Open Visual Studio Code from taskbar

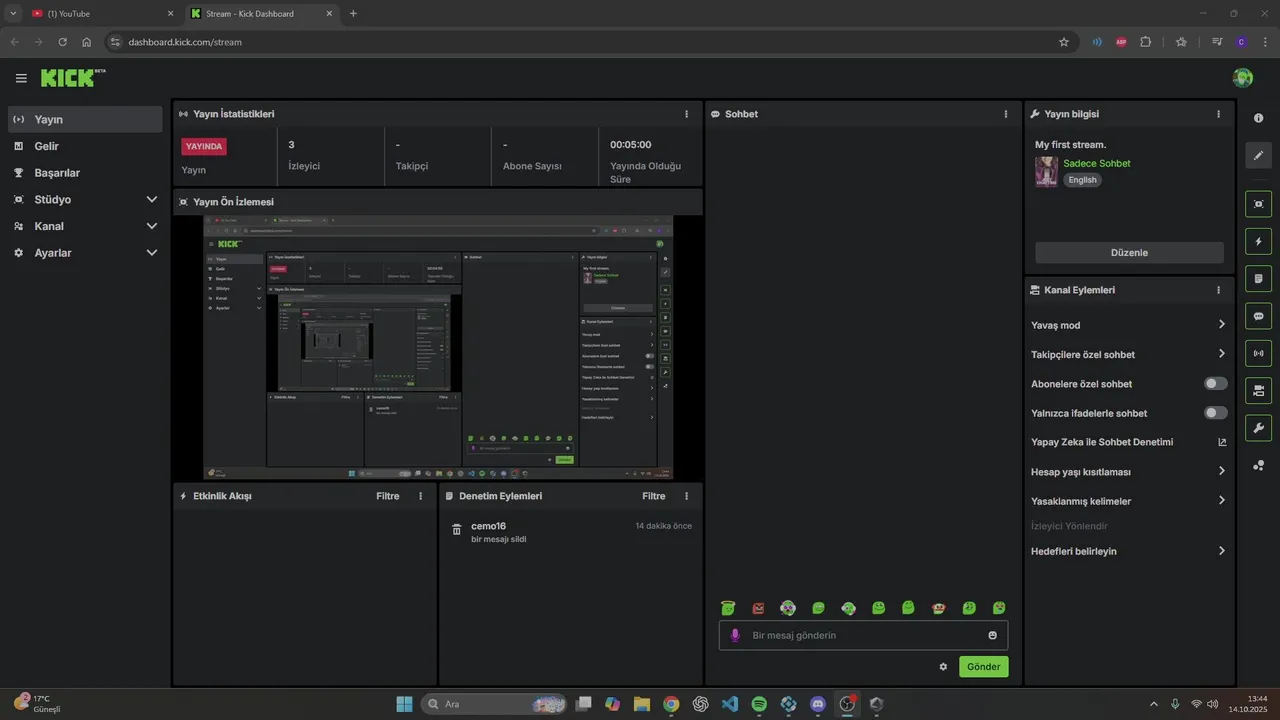click(x=730, y=704)
